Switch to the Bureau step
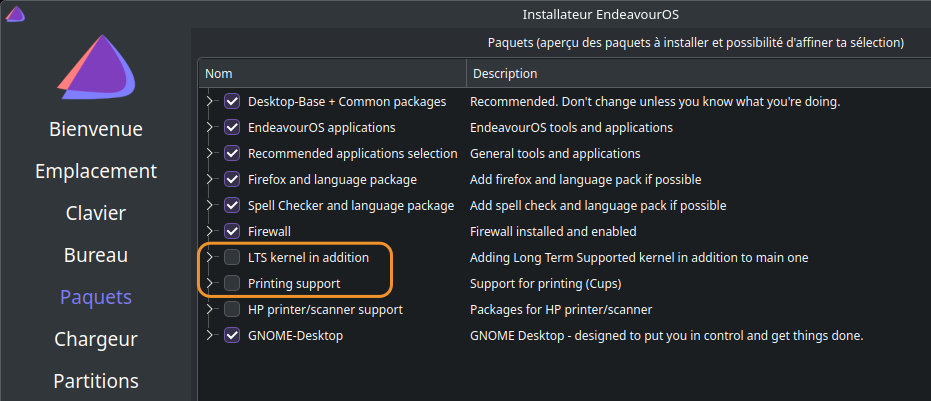This screenshot has height=401, width=931. coord(96,255)
